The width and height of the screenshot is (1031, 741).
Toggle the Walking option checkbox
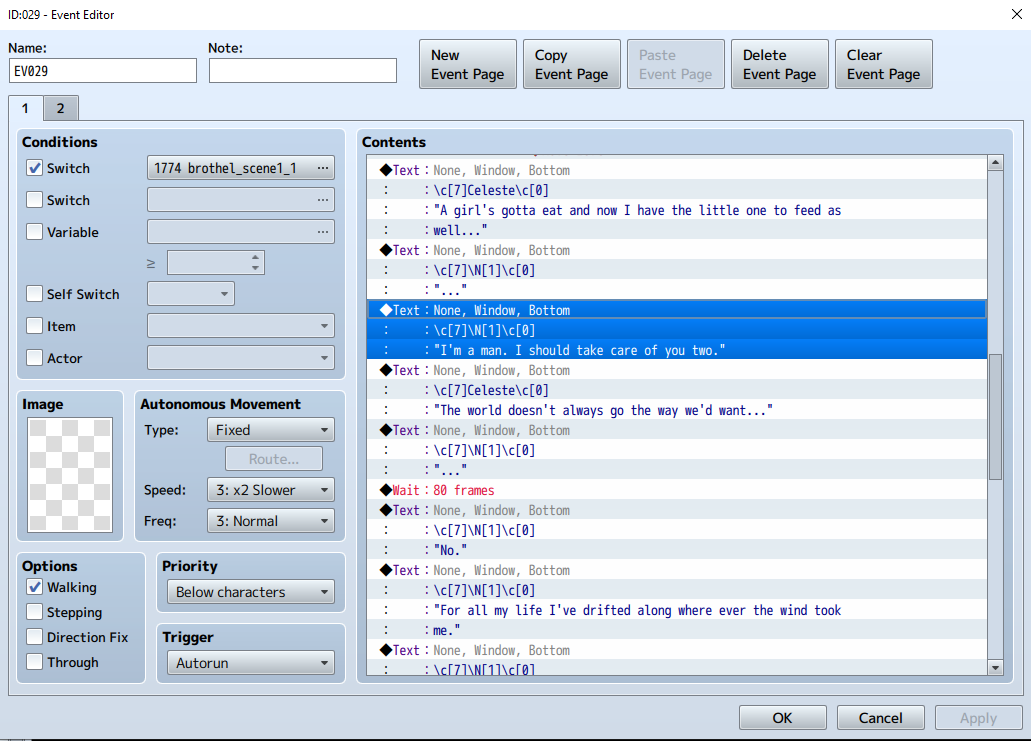coord(35,587)
